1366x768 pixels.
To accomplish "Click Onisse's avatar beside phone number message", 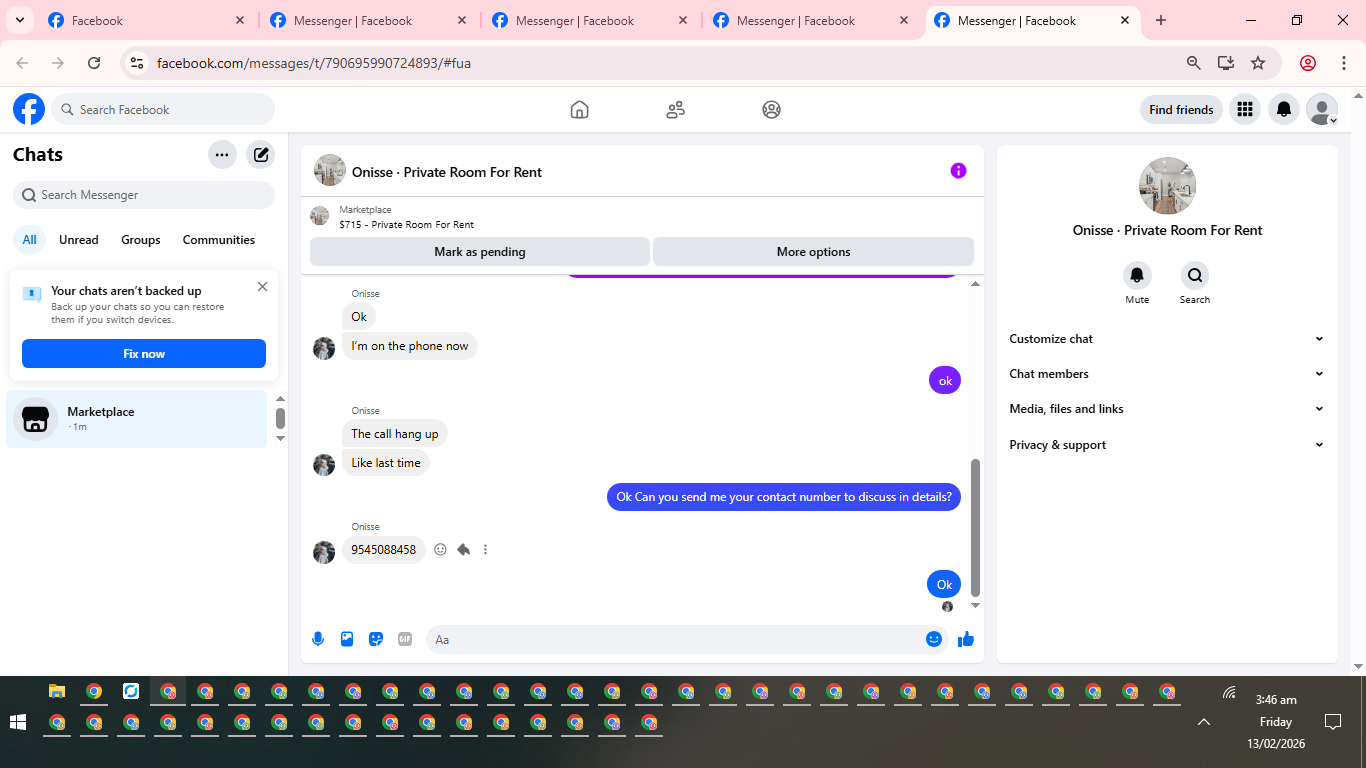I will click(324, 552).
